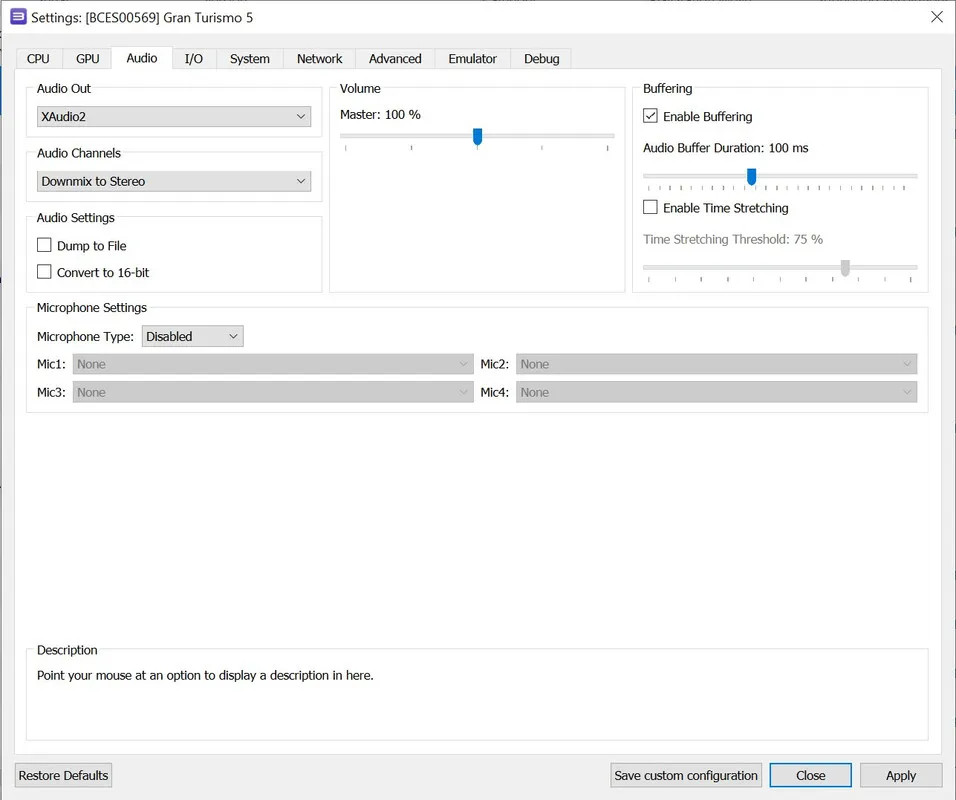Open the Advanced tab

(395, 59)
